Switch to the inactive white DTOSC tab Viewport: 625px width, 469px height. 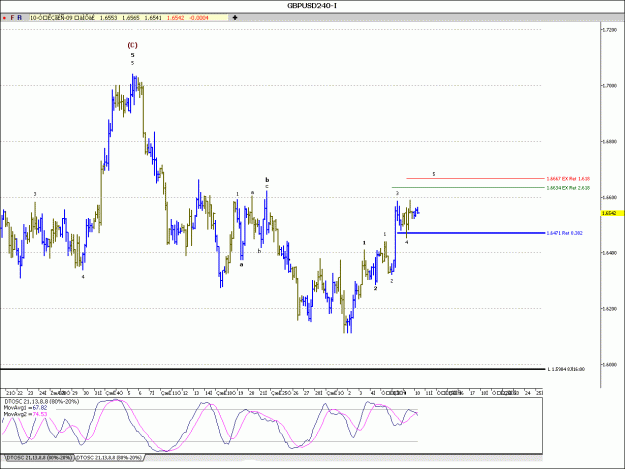coord(109,457)
